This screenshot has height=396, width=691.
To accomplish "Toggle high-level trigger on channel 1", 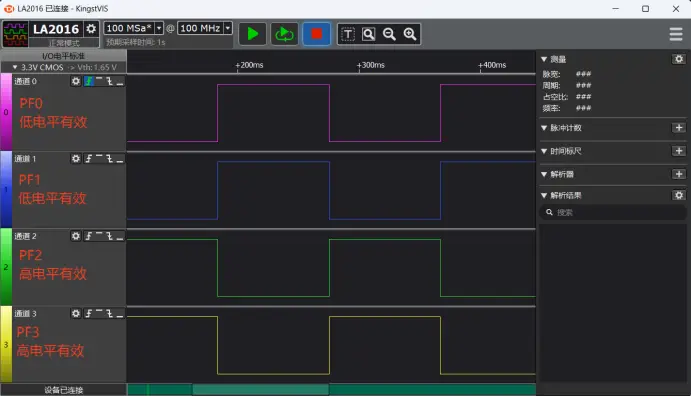I will [99, 159].
